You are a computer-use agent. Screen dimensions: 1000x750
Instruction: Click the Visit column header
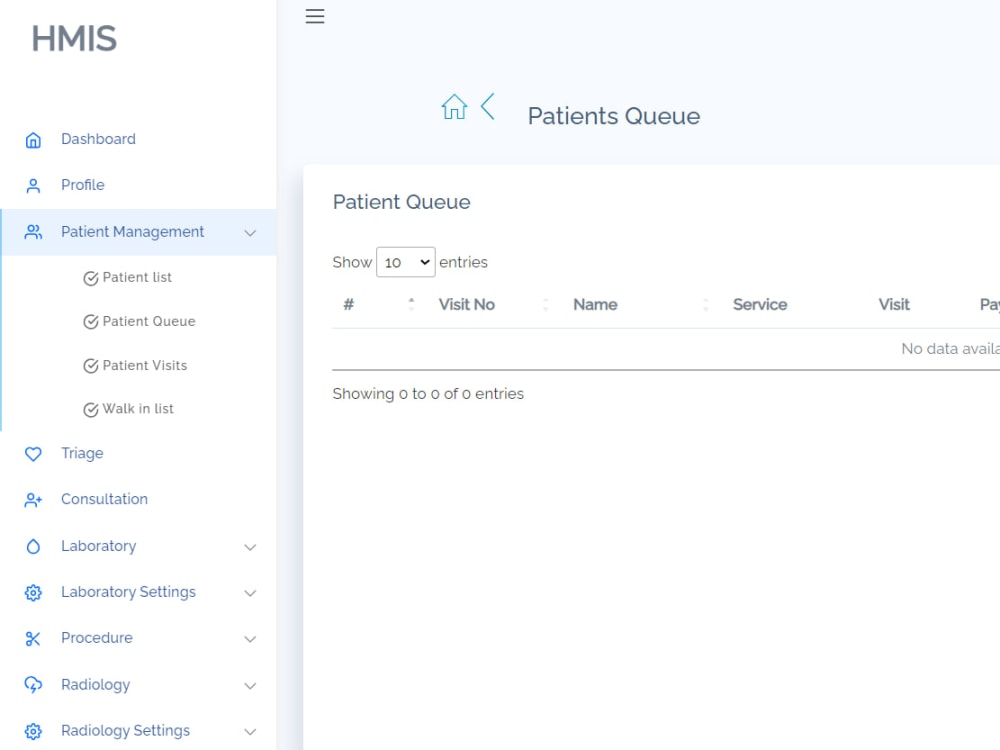point(894,305)
